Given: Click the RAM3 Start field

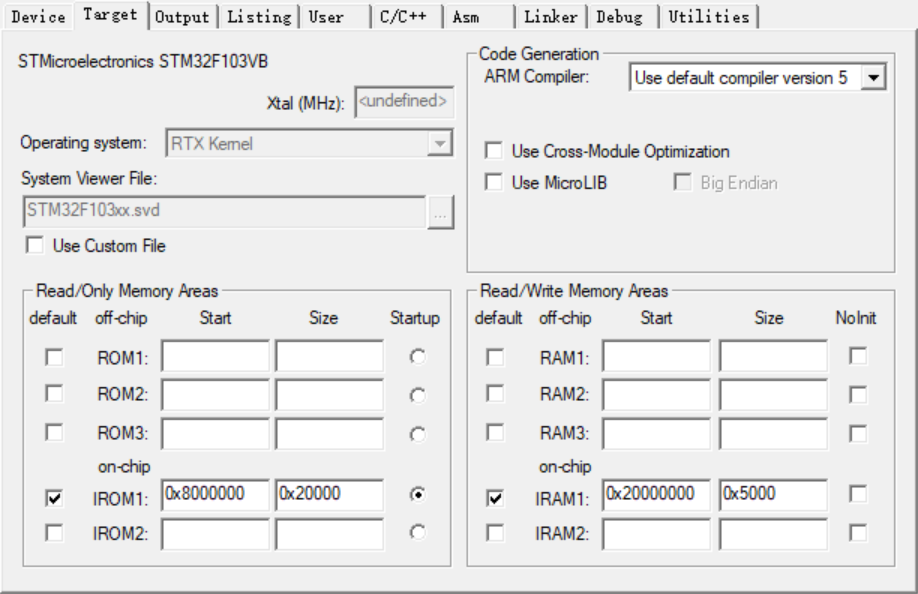Looking at the screenshot, I should [656, 434].
